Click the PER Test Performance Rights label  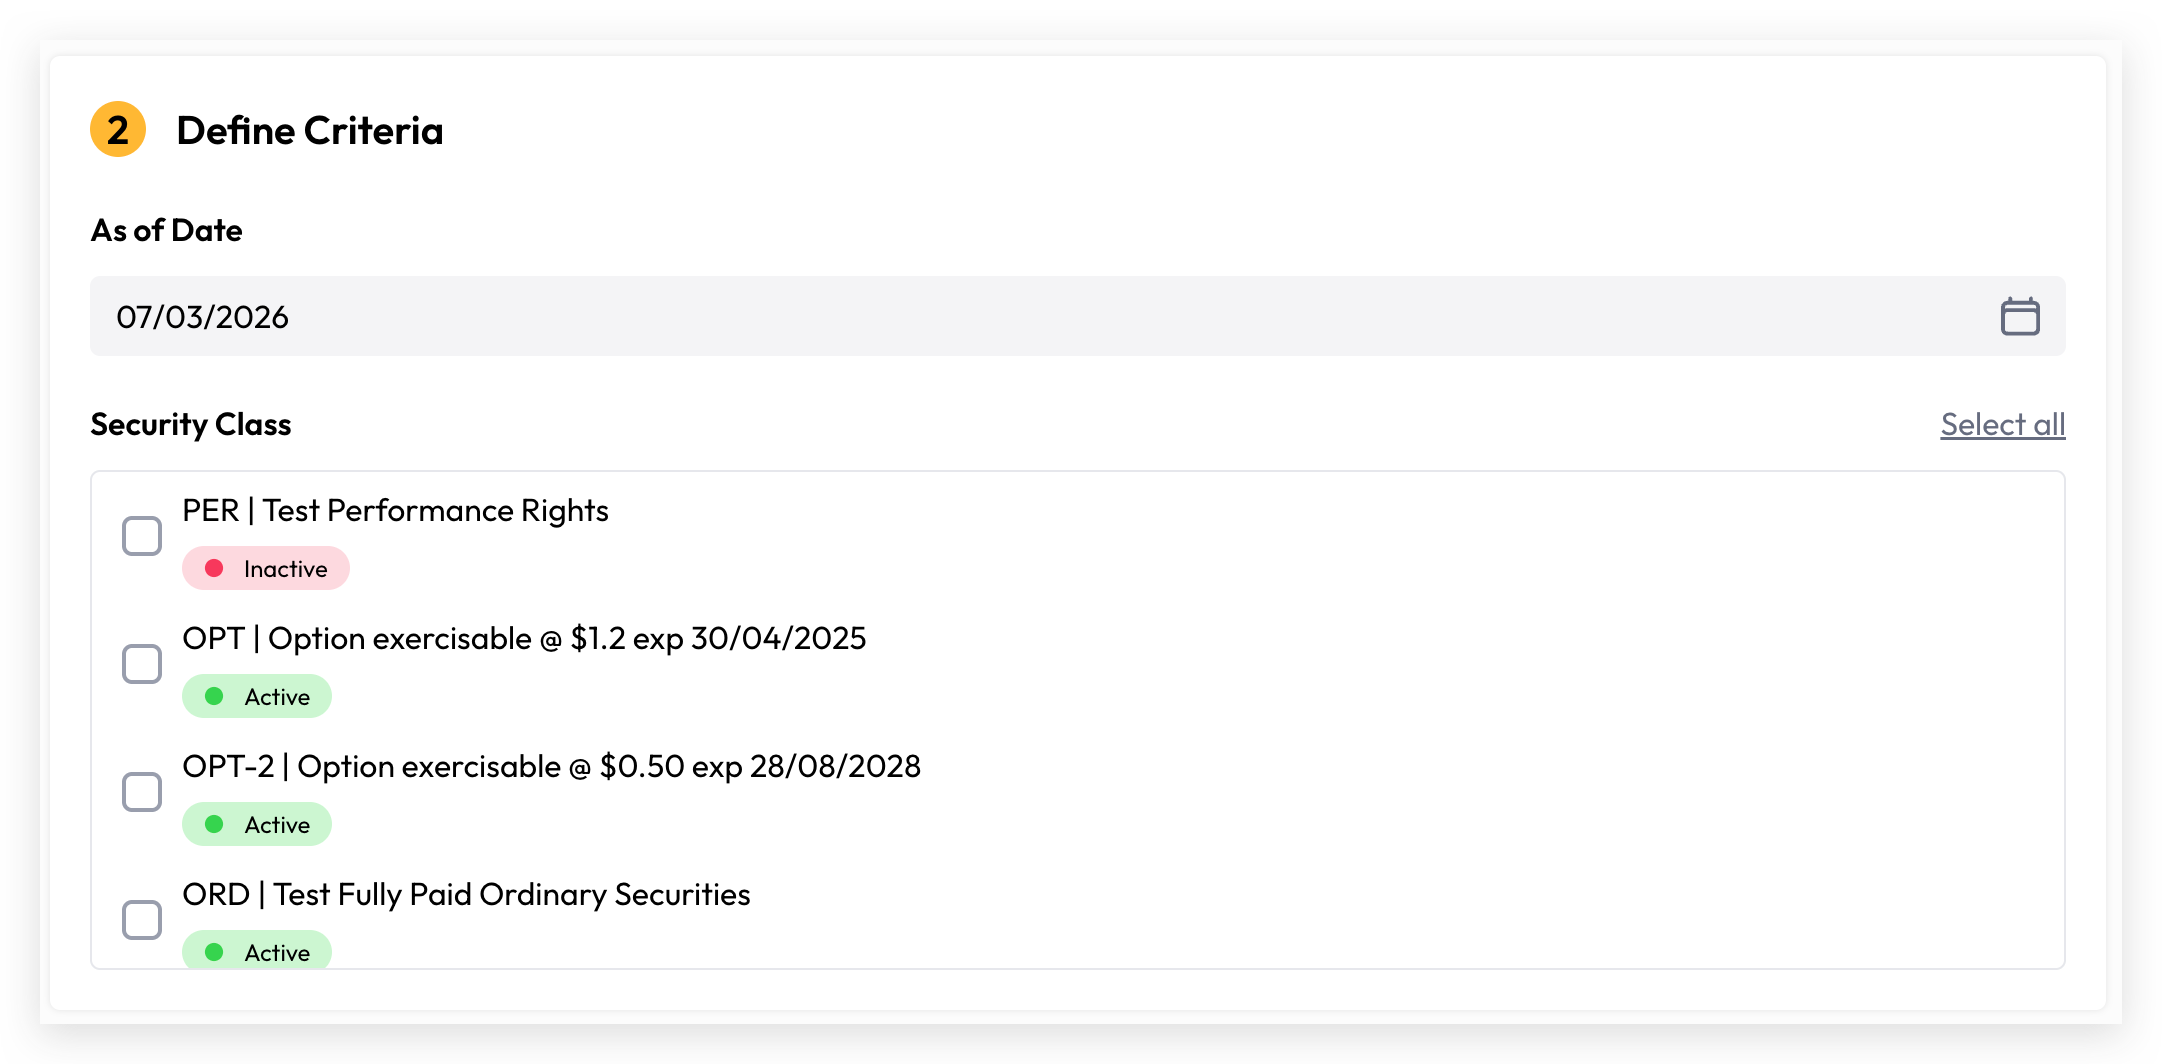point(396,510)
